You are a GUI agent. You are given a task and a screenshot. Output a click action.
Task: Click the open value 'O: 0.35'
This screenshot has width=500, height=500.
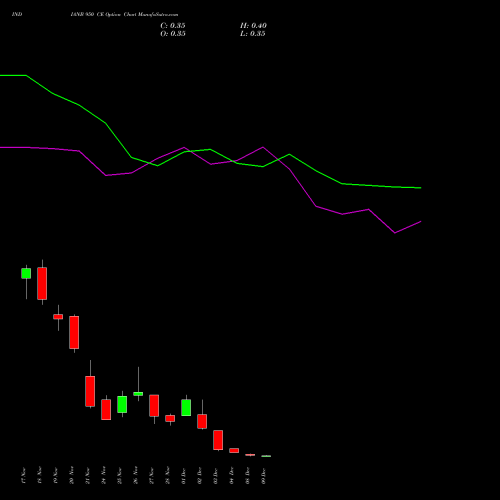pos(173,34)
